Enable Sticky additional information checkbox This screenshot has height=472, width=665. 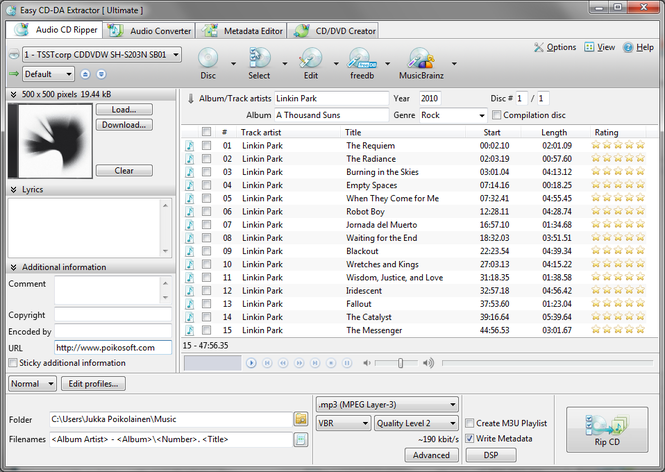[x=13, y=363]
